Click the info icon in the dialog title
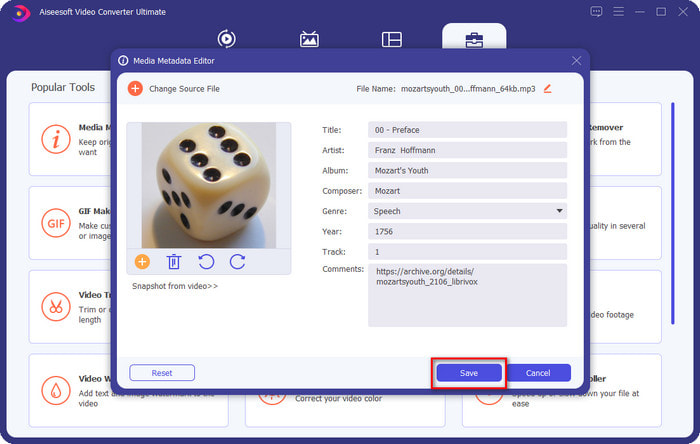The height and width of the screenshot is (444, 700). click(x=123, y=61)
